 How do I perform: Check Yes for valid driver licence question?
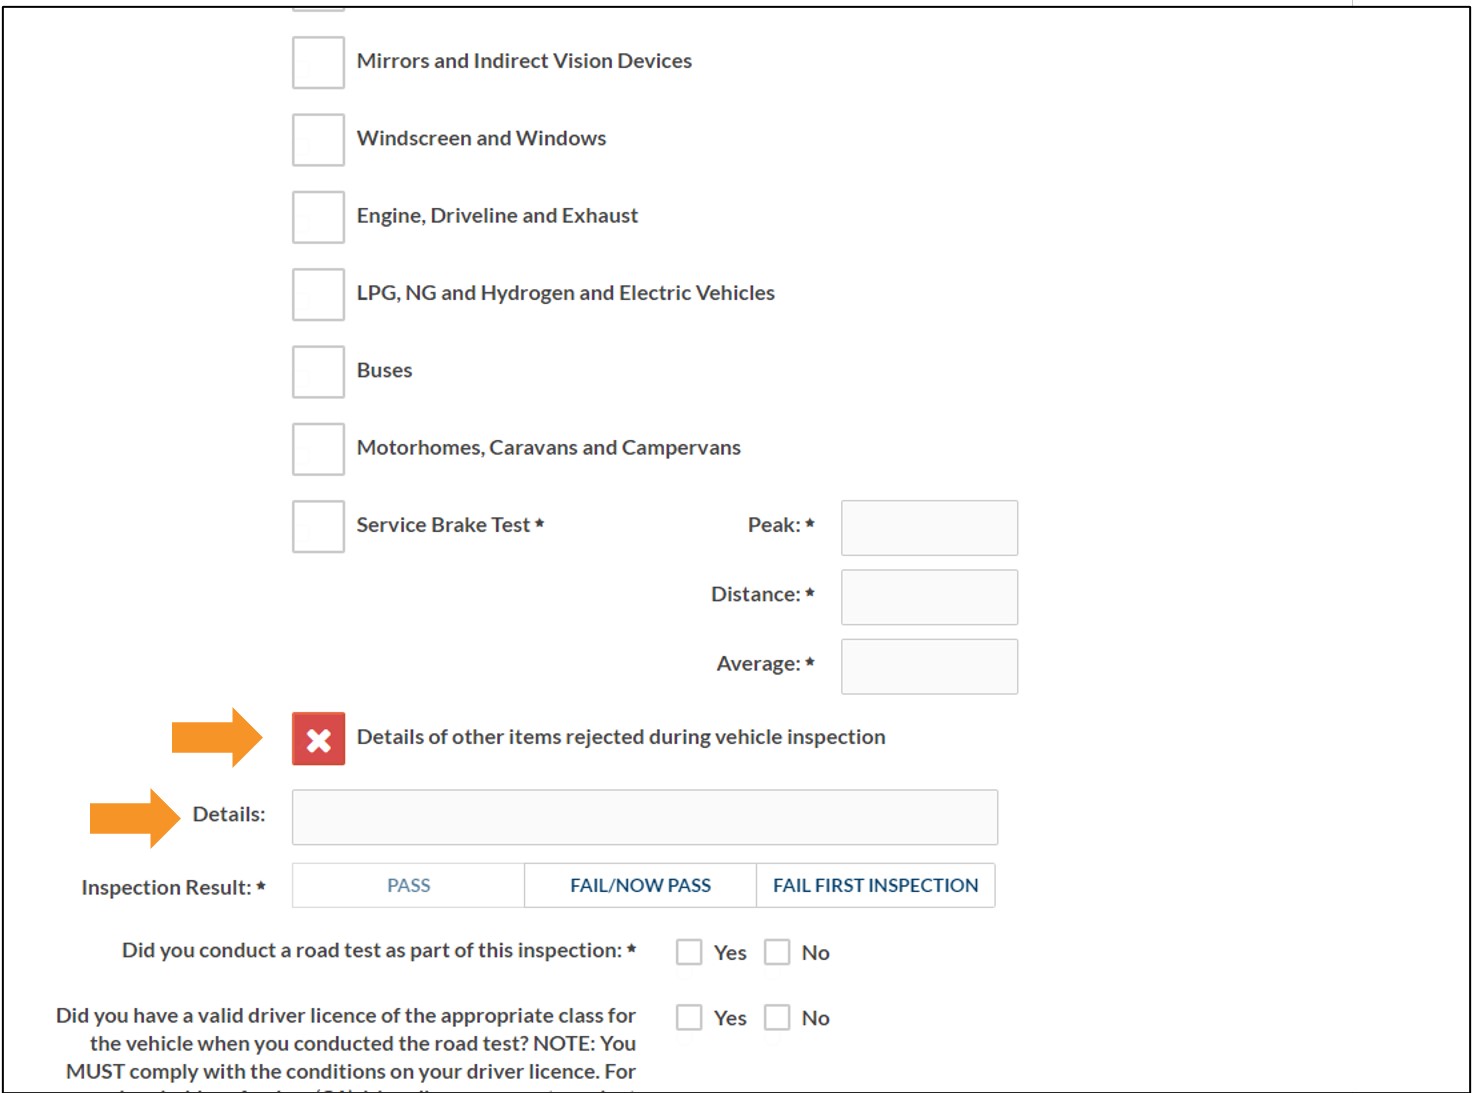(x=689, y=1017)
